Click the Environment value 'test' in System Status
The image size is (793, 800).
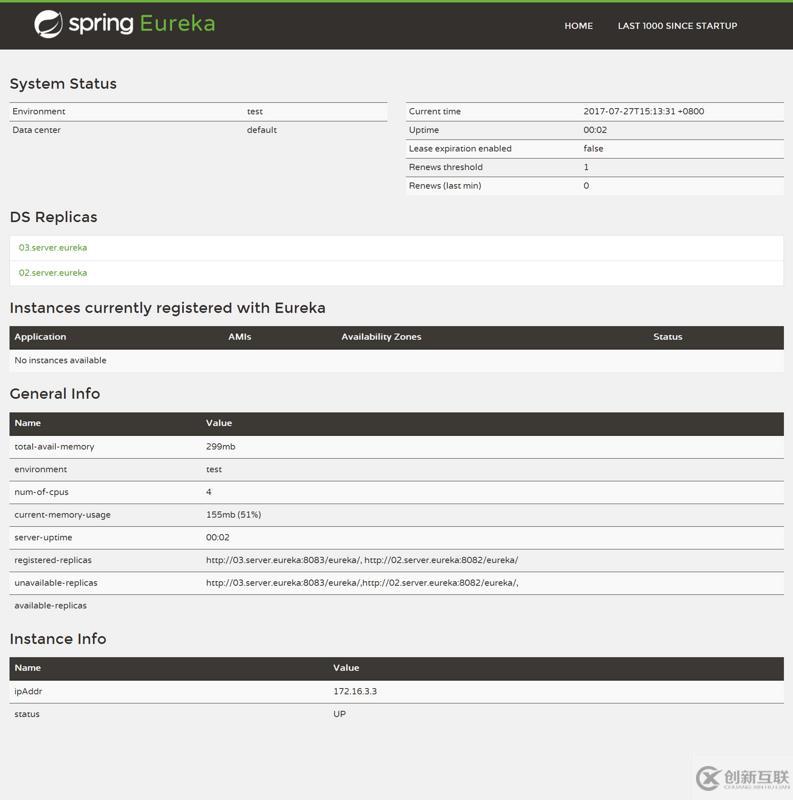click(255, 111)
